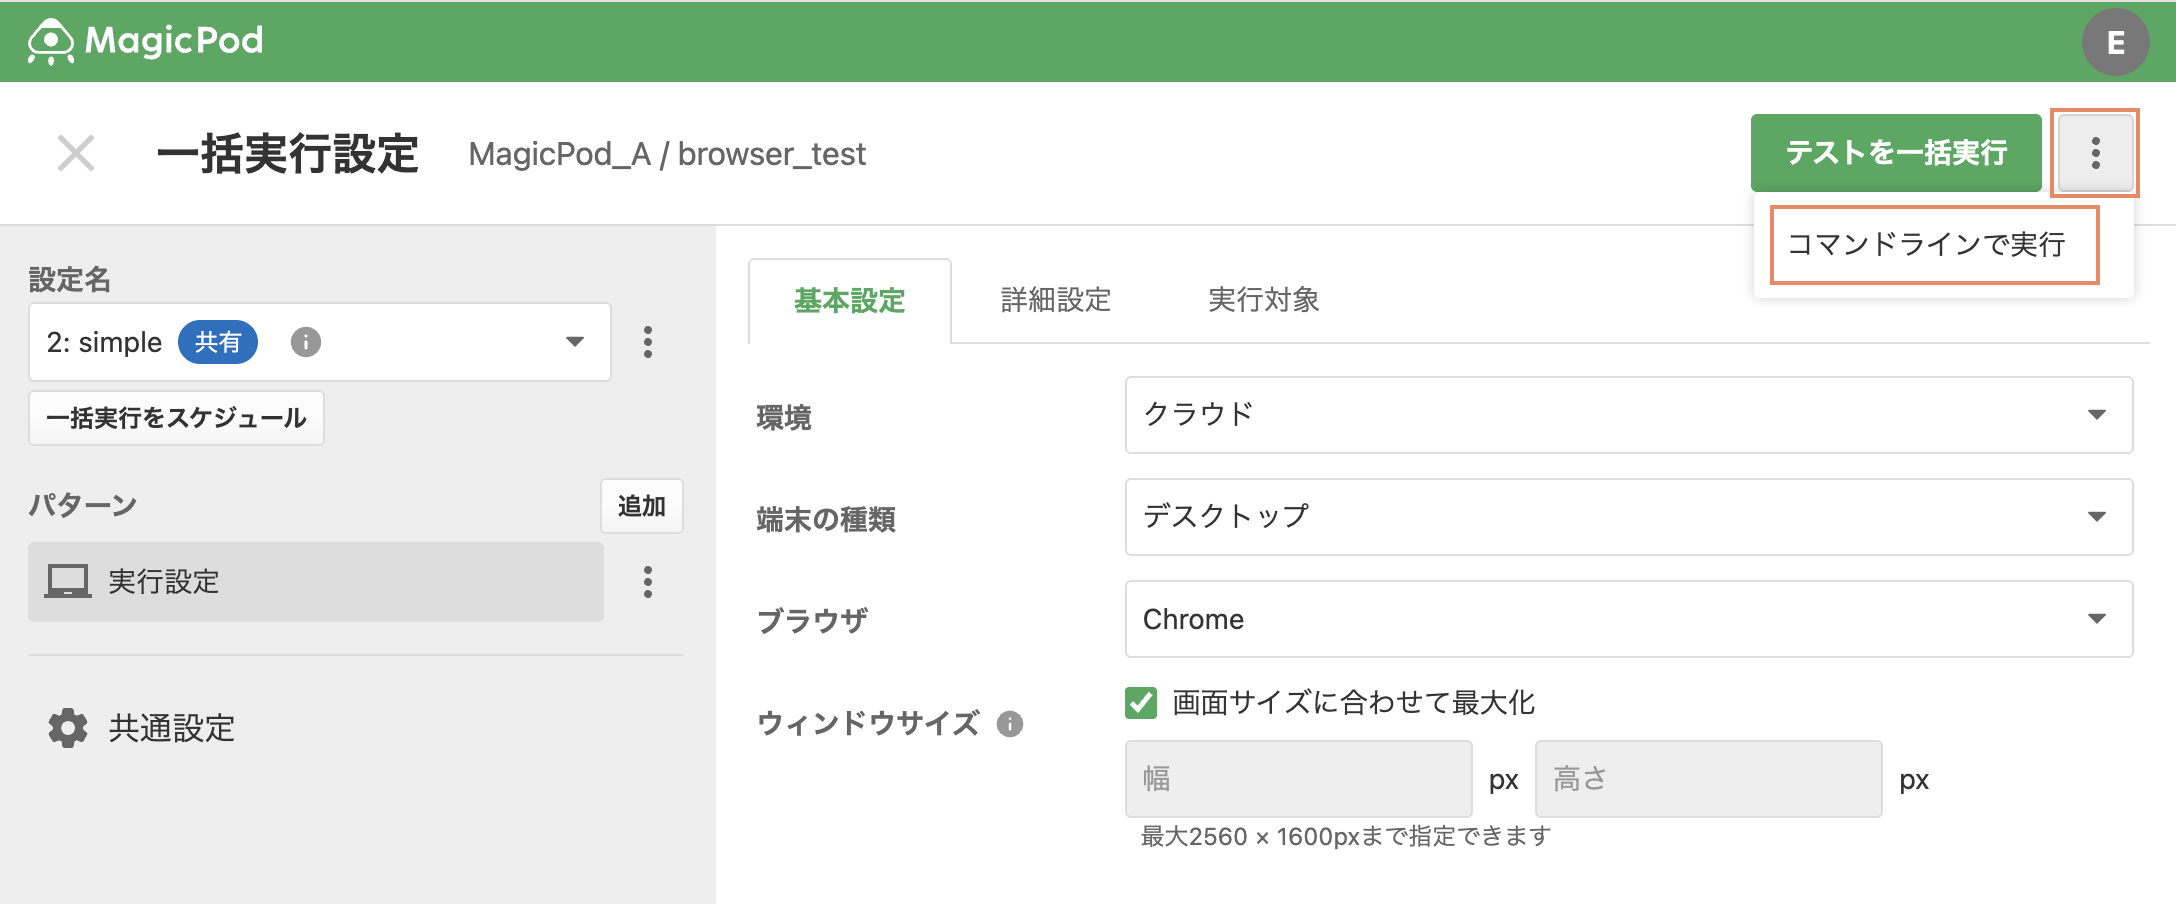Click the laptop icon in 実行設定 row
Image resolution: width=2176 pixels, height=904 pixels.
68,581
